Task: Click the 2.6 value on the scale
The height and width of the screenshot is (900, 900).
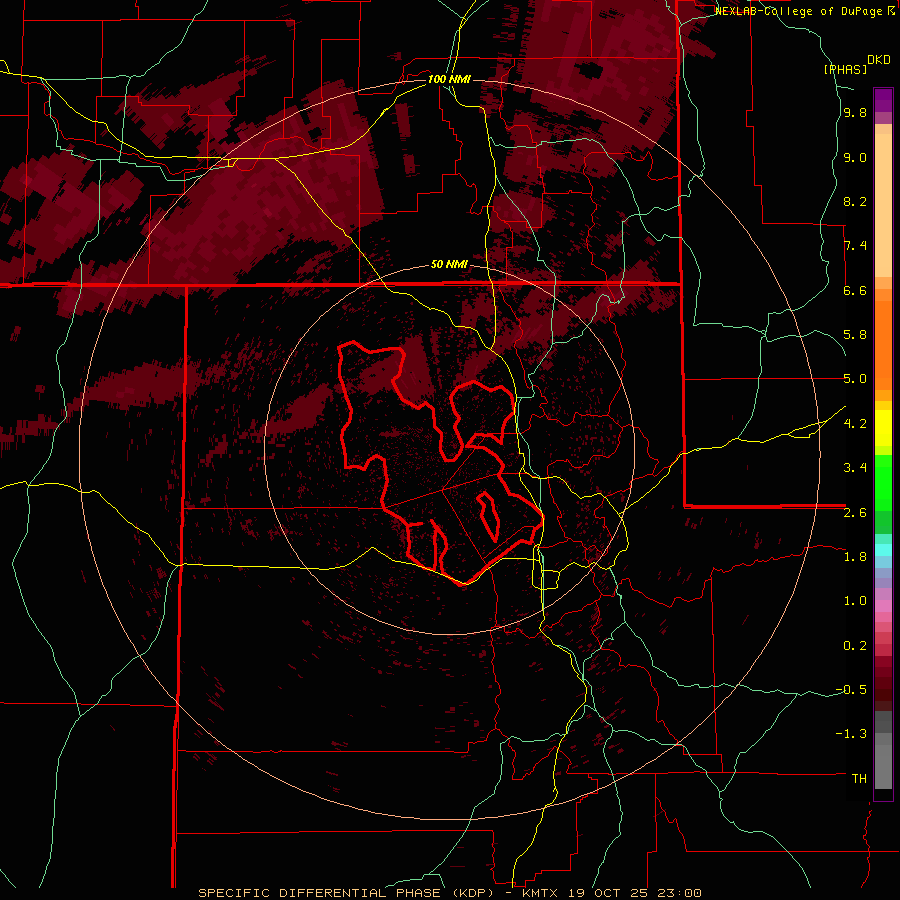Action: pos(855,513)
